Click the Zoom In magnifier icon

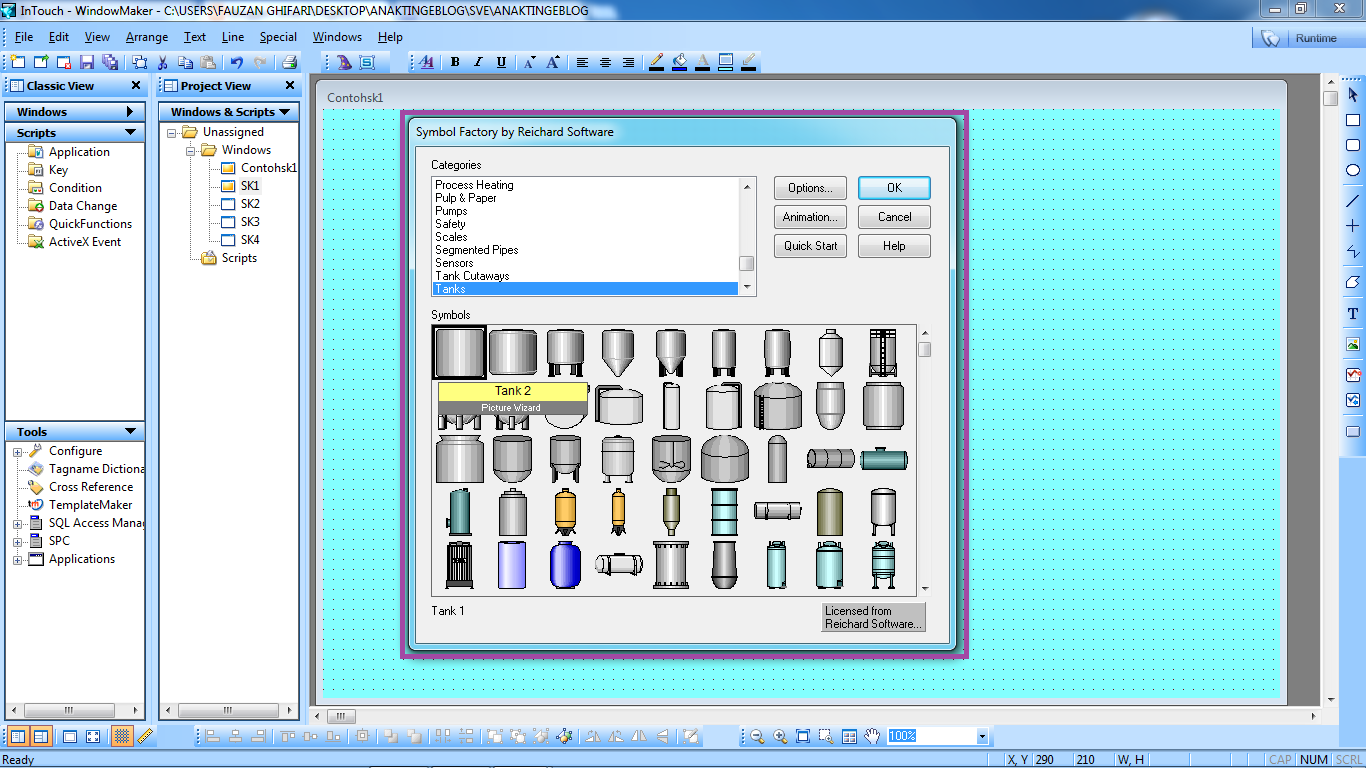pyautogui.click(x=780, y=736)
